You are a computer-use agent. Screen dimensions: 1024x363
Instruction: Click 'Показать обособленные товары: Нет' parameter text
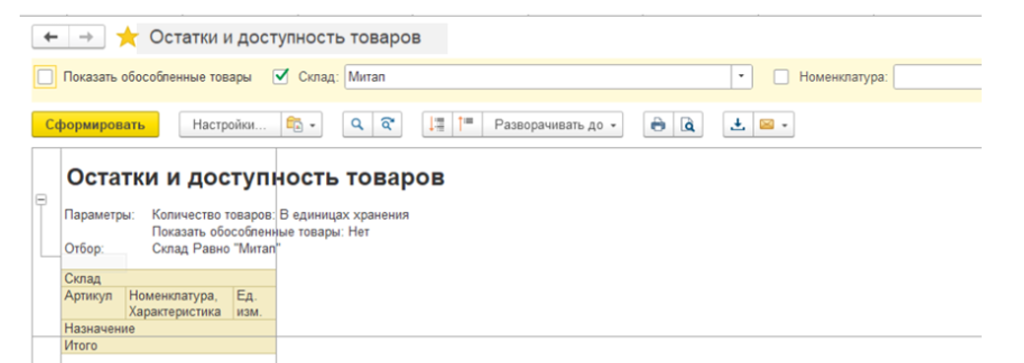click(x=260, y=232)
